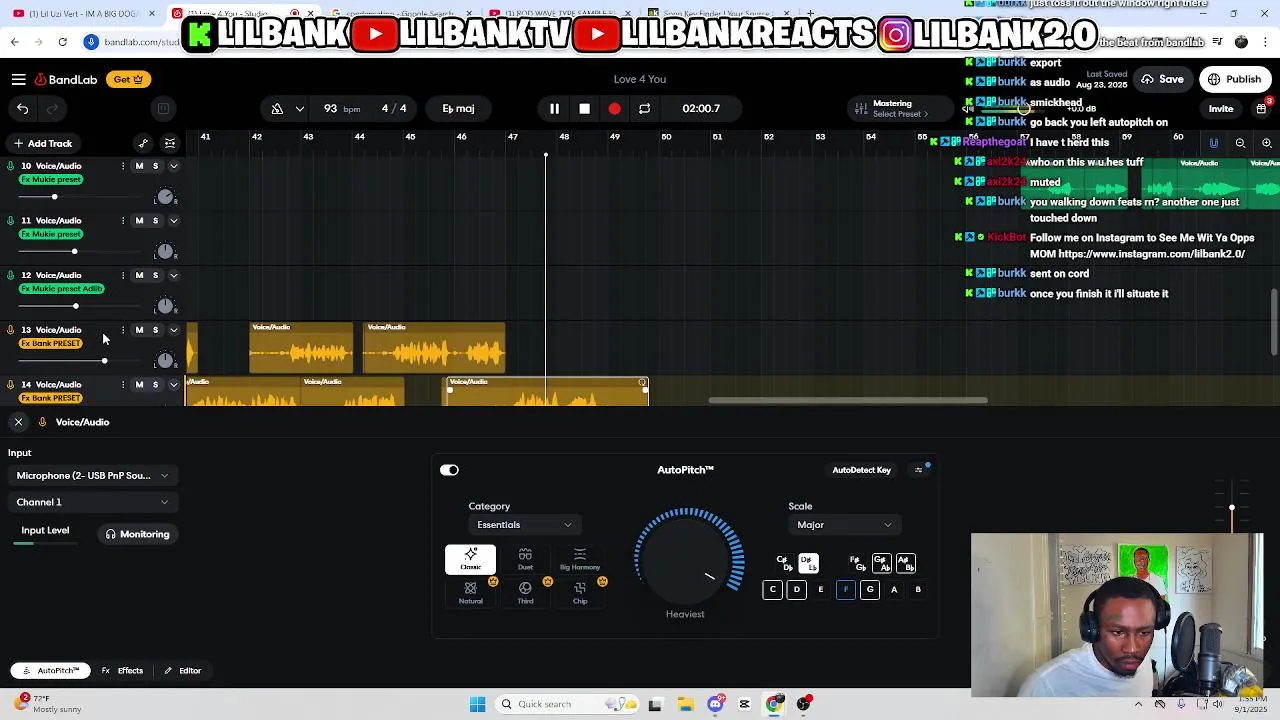The width and height of the screenshot is (1280, 720).
Task: Close the Voice/Audio bottom panel
Action: pos(18,422)
